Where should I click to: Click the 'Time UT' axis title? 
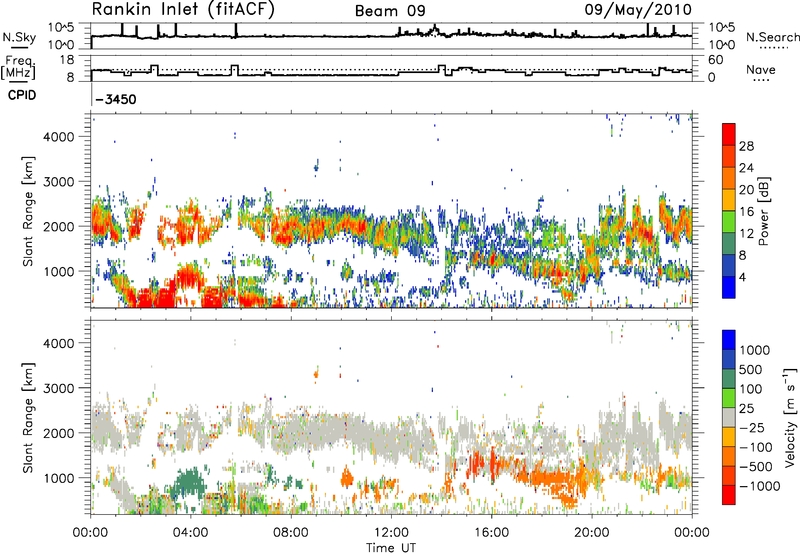tap(391, 548)
